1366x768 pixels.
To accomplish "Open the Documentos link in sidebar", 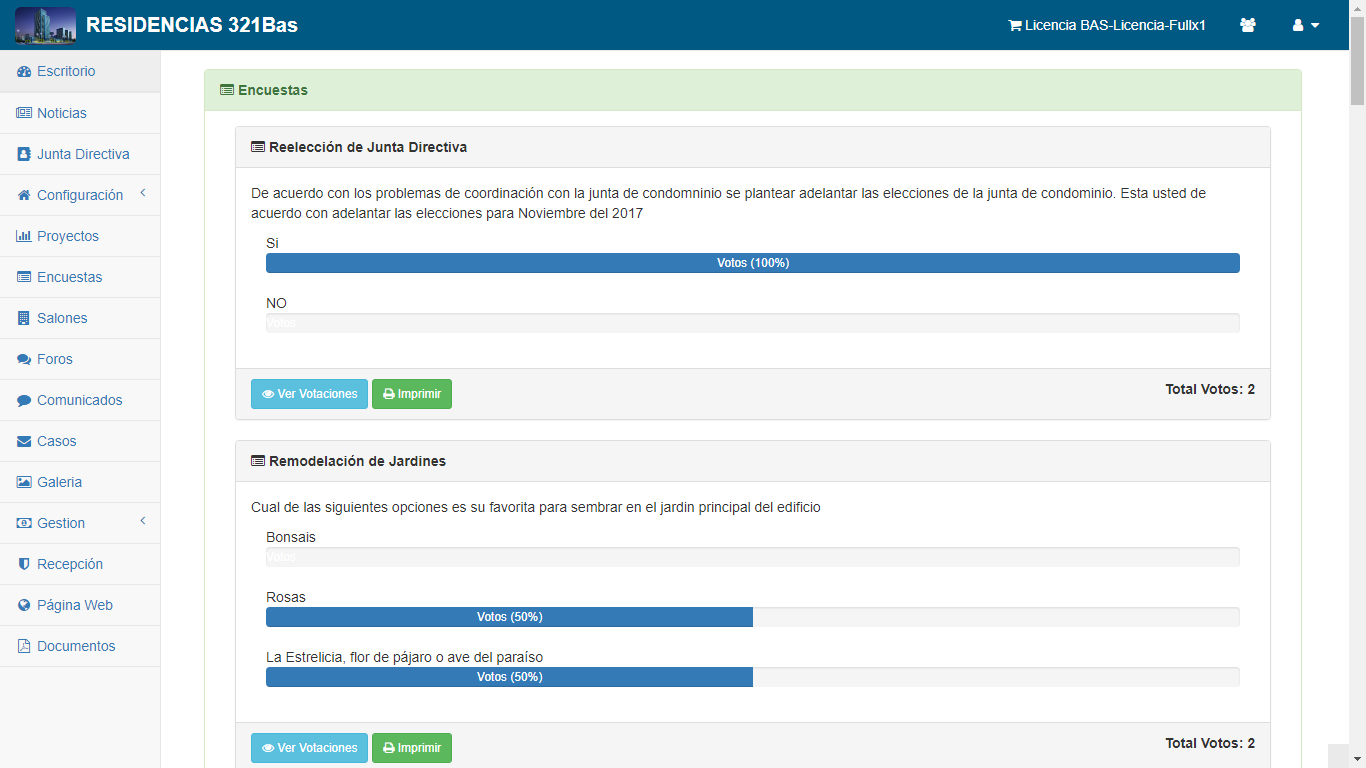I will pos(76,646).
